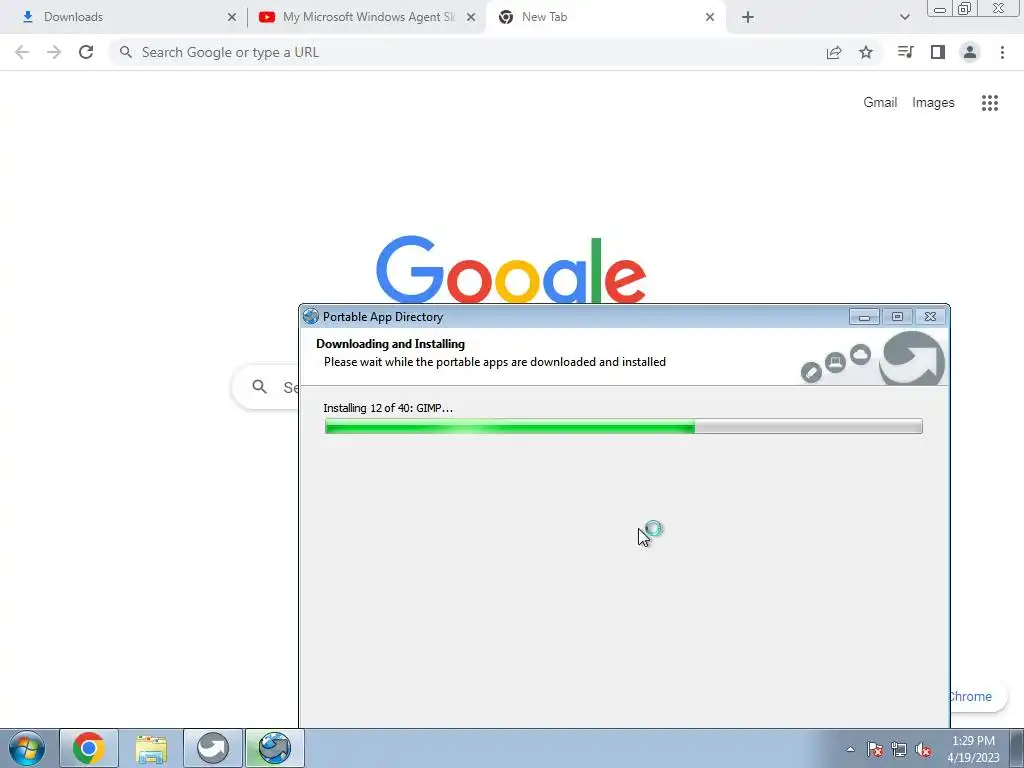The image size is (1024, 768).
Task: Share this page using the share icon
Action: 834,52
